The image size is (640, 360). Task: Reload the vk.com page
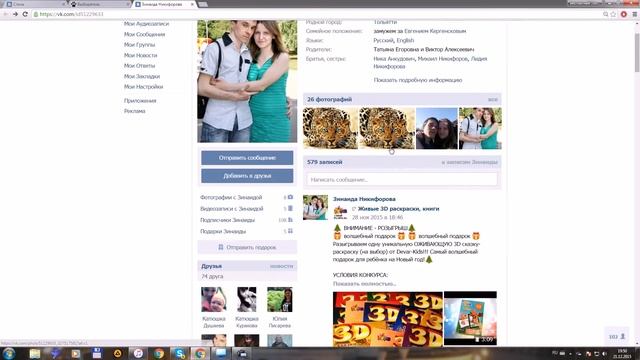(x=25, y=14)
